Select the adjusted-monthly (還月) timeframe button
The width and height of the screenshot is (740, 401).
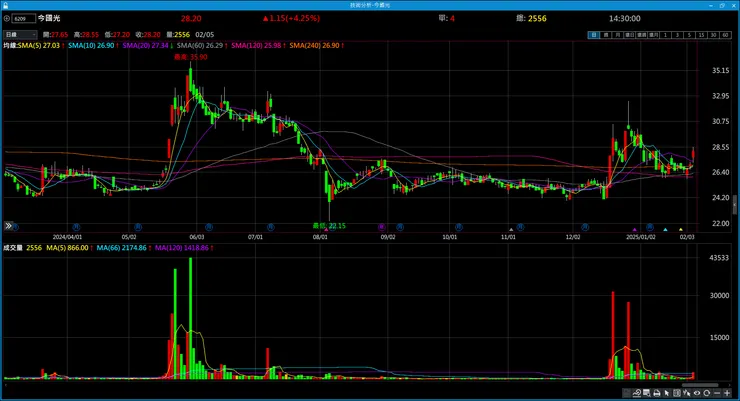click(654, 35)
